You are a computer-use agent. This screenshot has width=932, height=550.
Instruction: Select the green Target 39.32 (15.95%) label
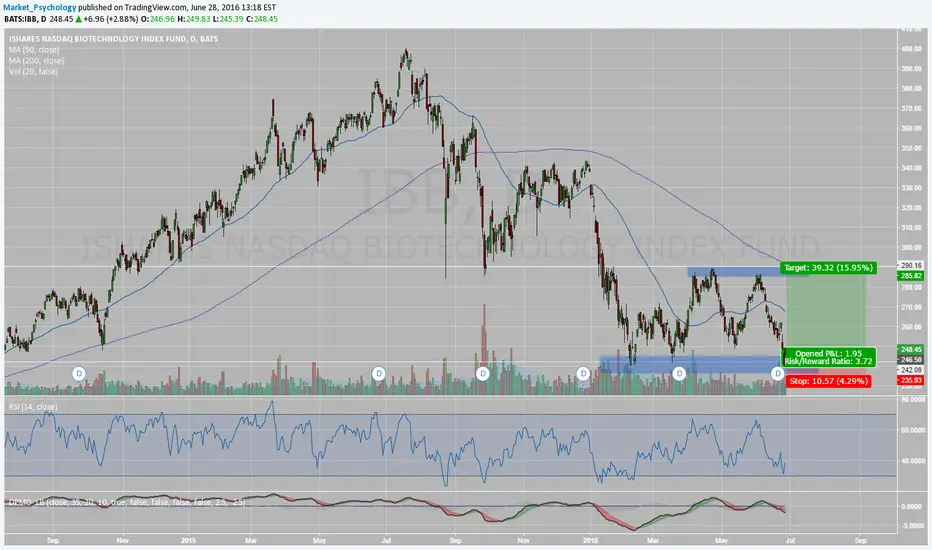coord(828,268)
